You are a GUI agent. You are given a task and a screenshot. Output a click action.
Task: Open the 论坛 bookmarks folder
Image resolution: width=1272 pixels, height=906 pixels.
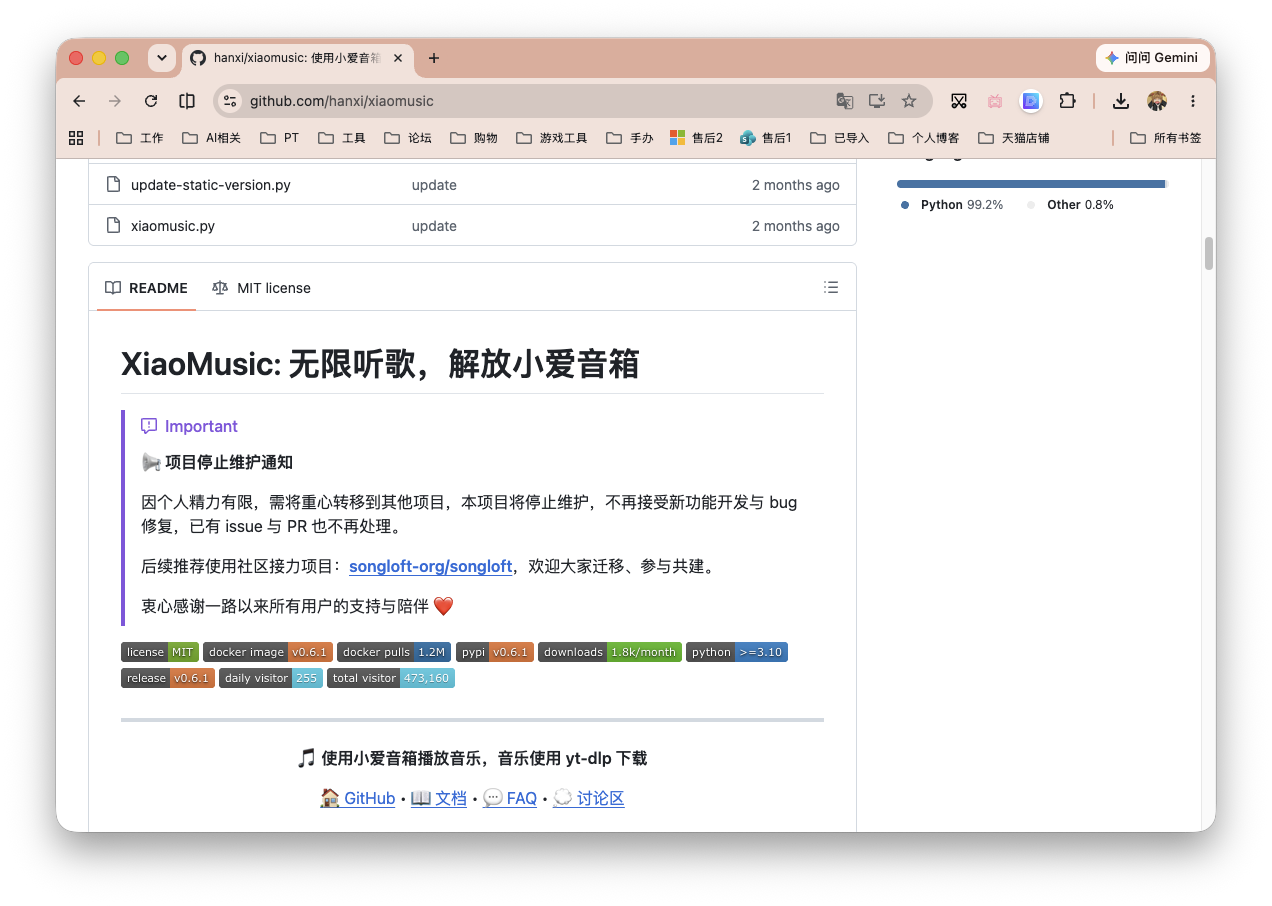[408, 138]
